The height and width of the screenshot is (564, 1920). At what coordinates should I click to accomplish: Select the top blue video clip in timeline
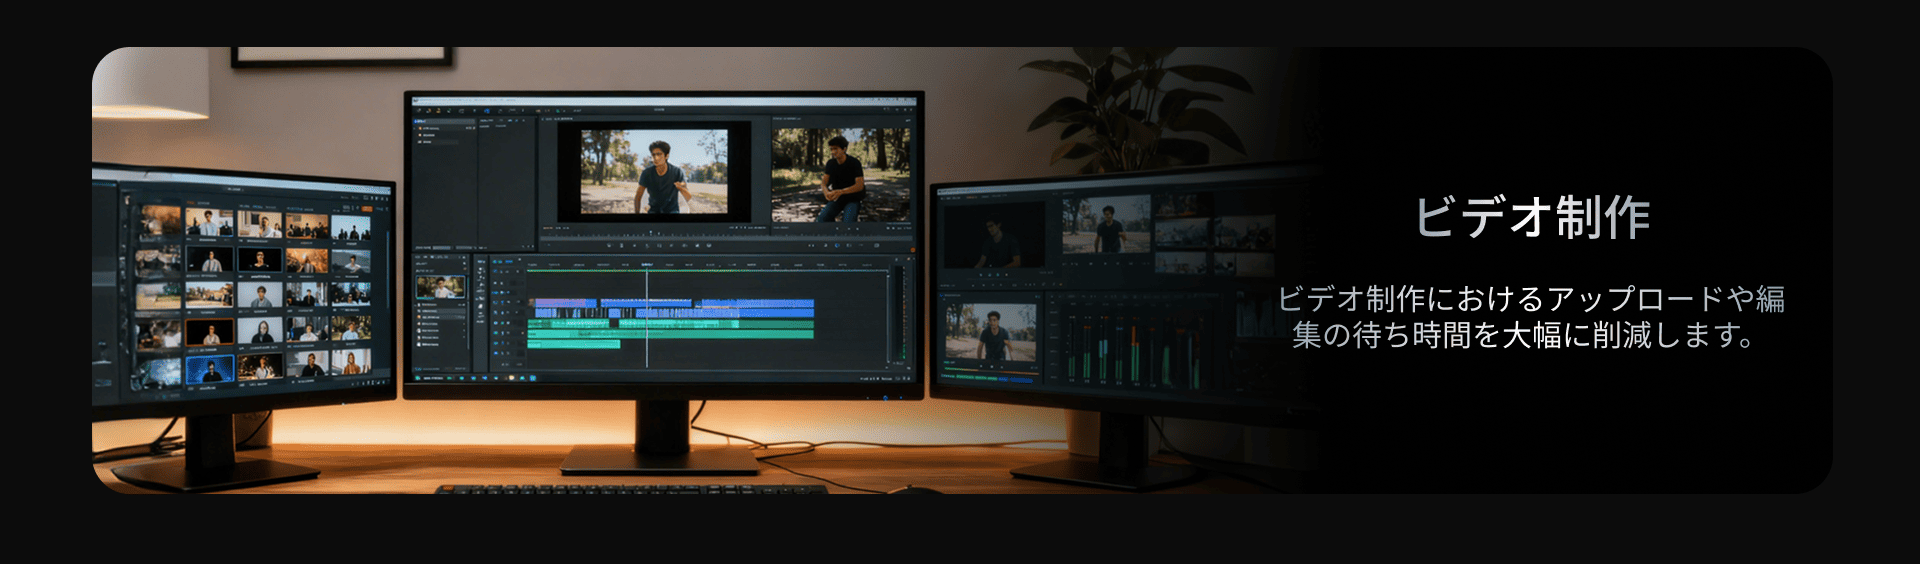pyautogui.click(x=756, y=303)
